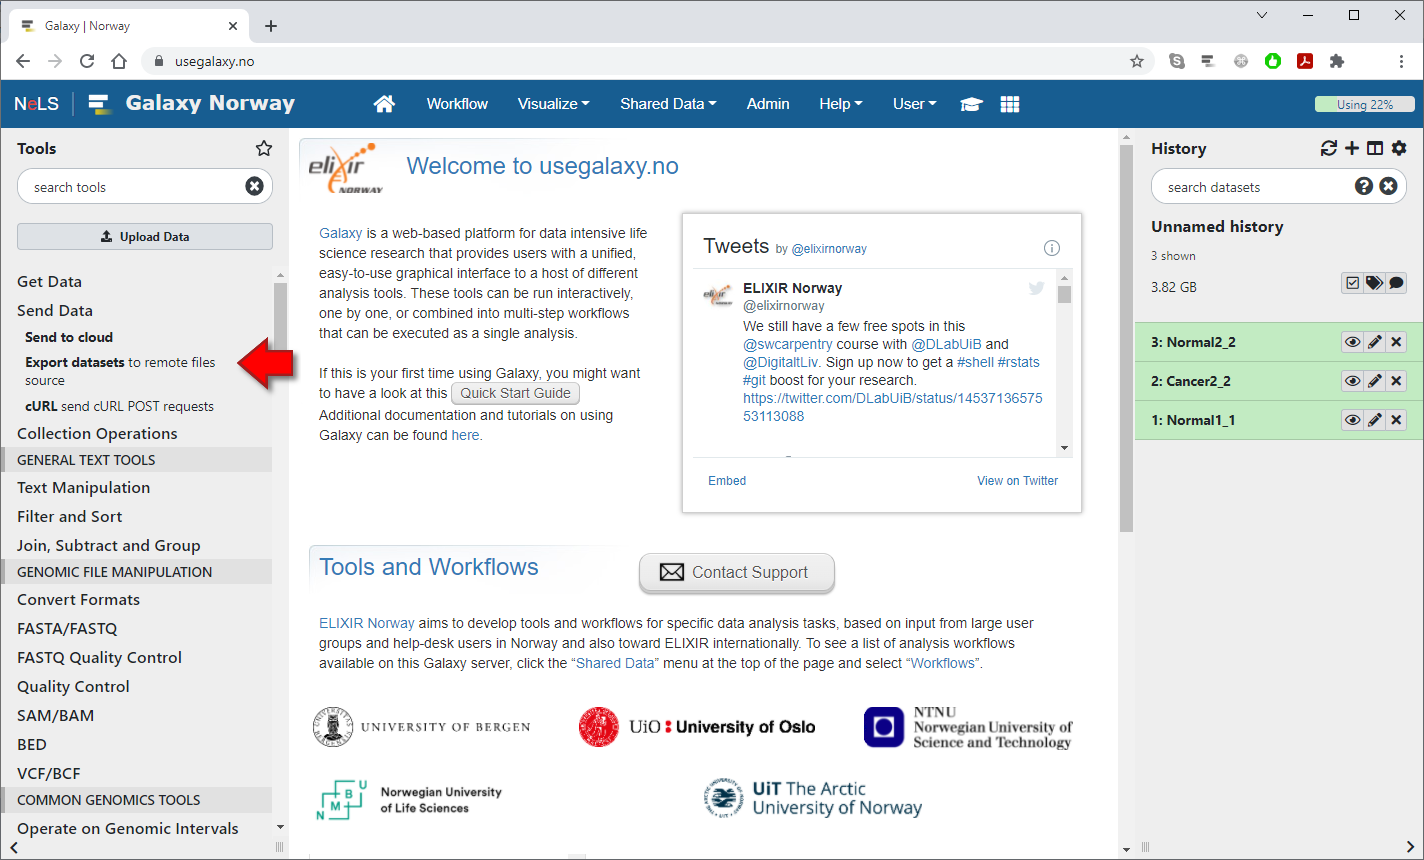Select the Admin menu item

coord(768,104)
